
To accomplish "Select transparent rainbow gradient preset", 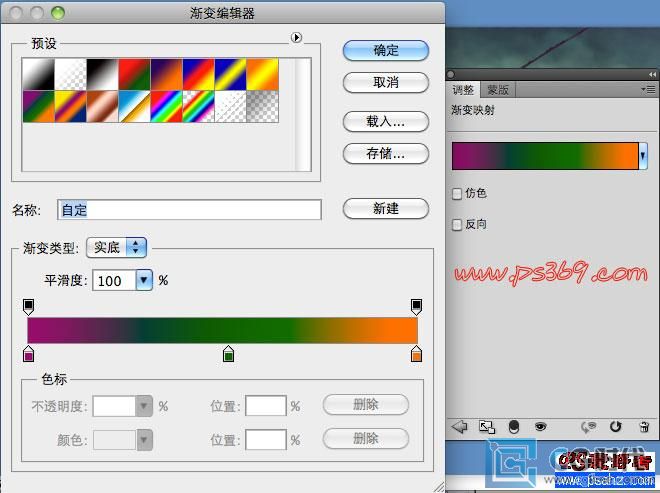I will [199, 107].
